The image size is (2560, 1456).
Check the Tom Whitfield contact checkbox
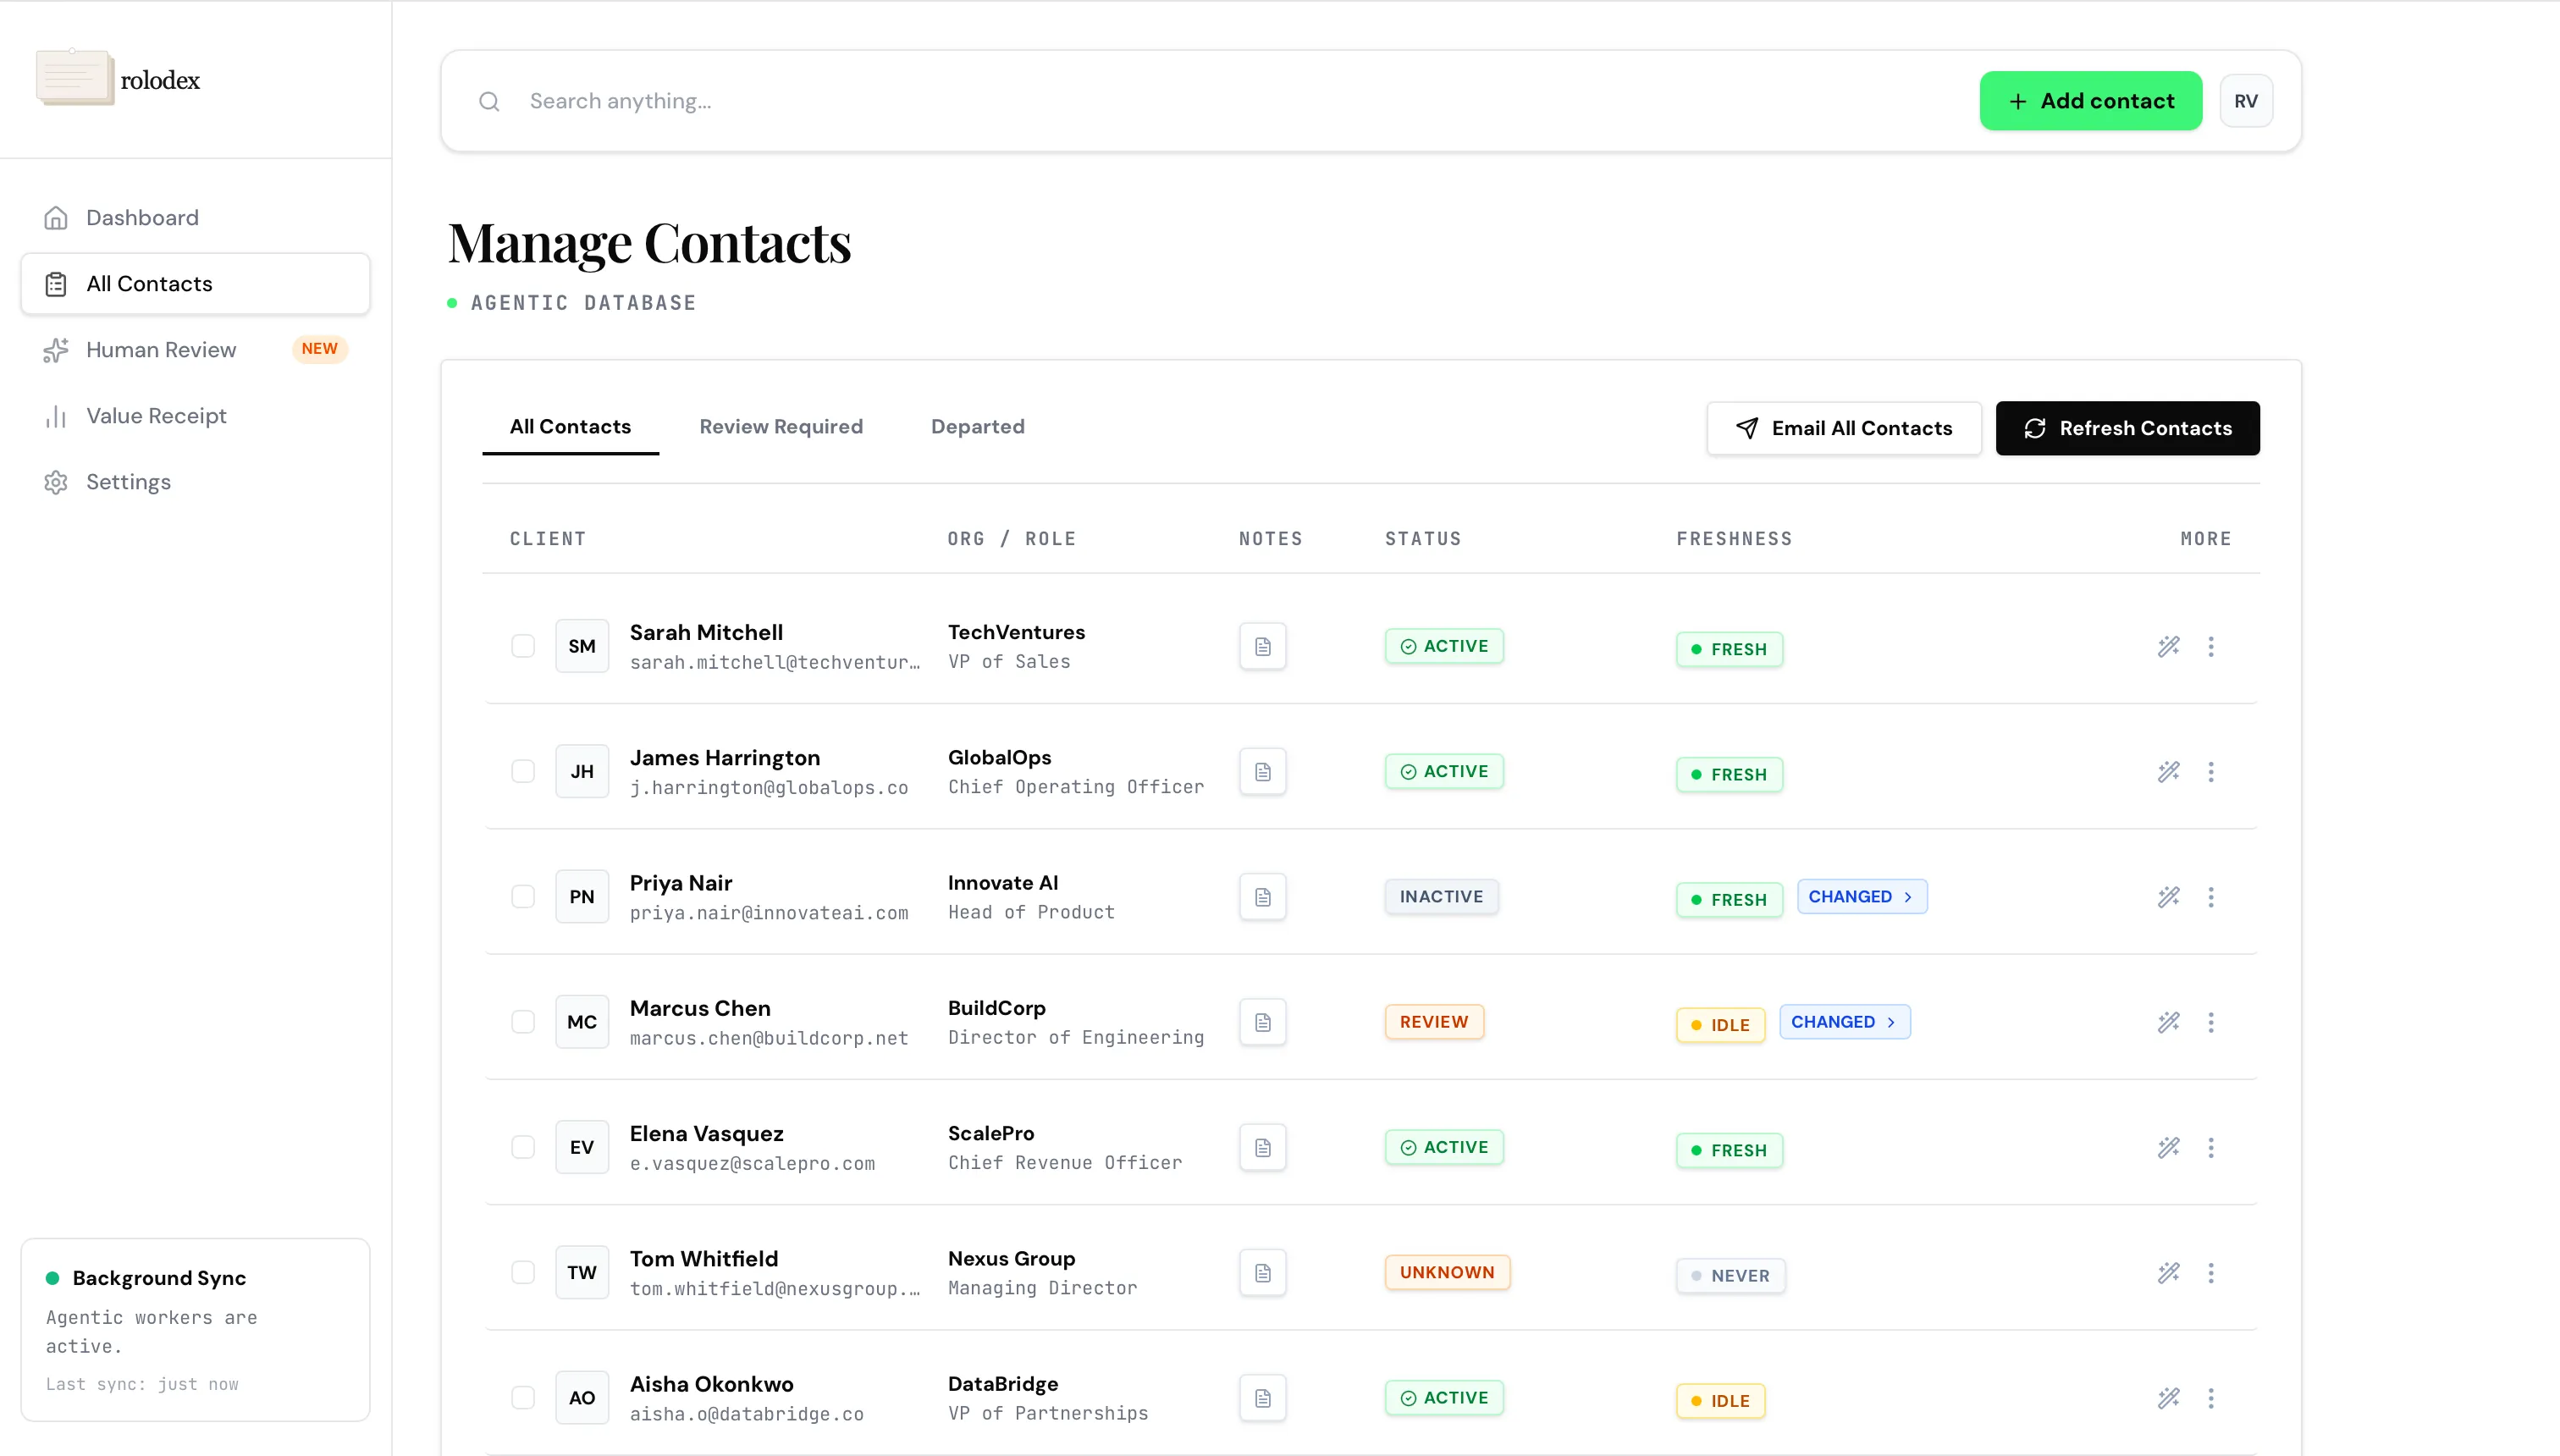click(523, 1273)
